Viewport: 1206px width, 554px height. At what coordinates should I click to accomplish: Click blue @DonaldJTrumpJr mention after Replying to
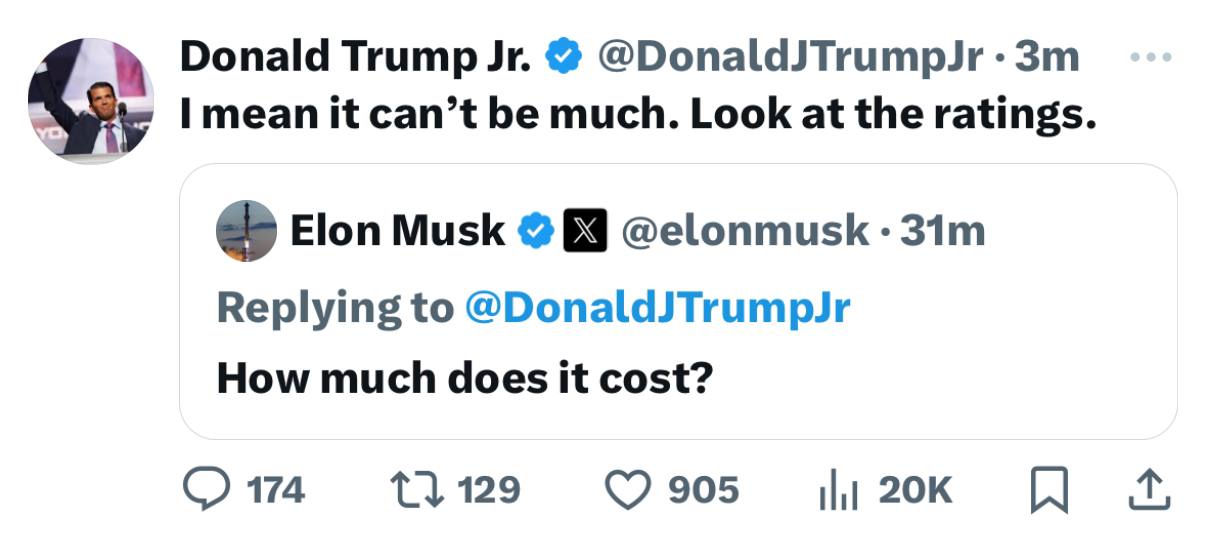click(x=657, y=307)
